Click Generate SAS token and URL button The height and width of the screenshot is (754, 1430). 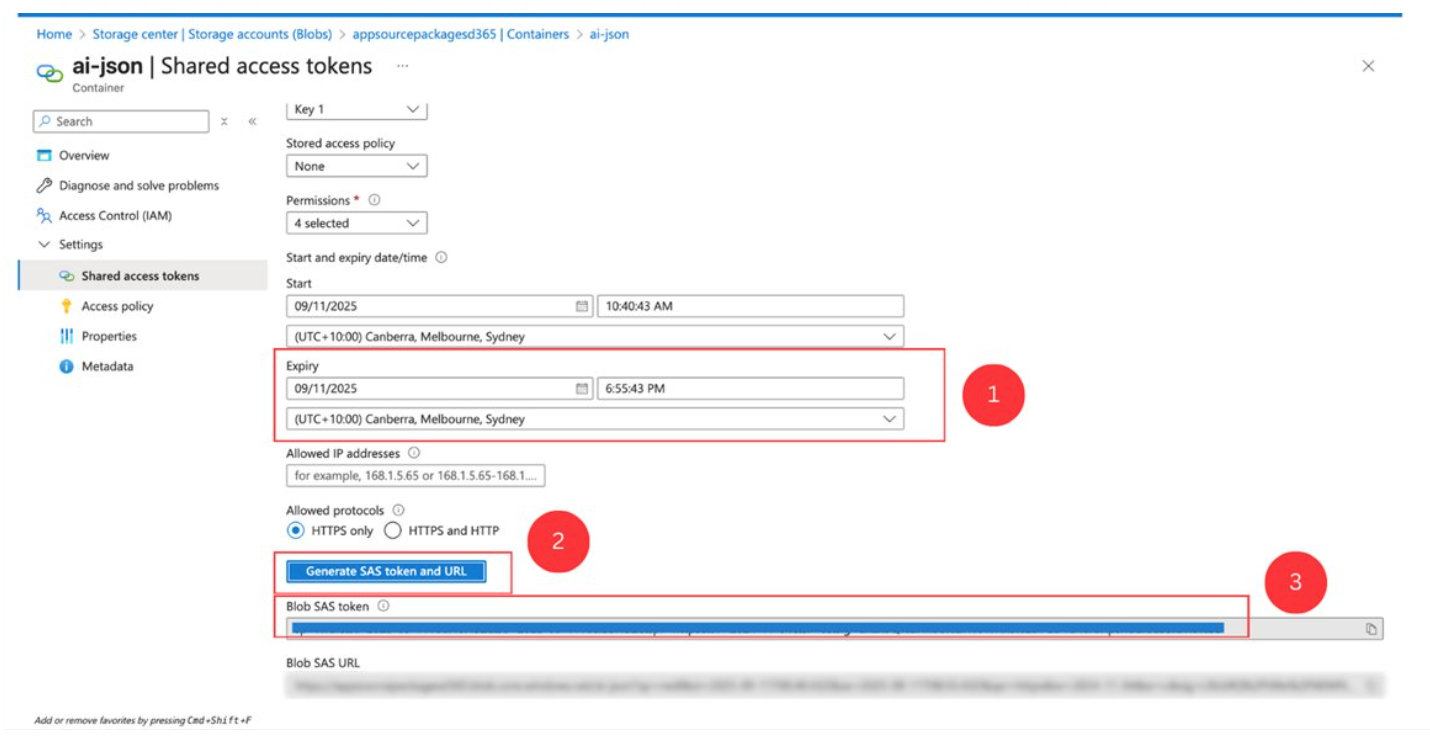coord(386,571)
